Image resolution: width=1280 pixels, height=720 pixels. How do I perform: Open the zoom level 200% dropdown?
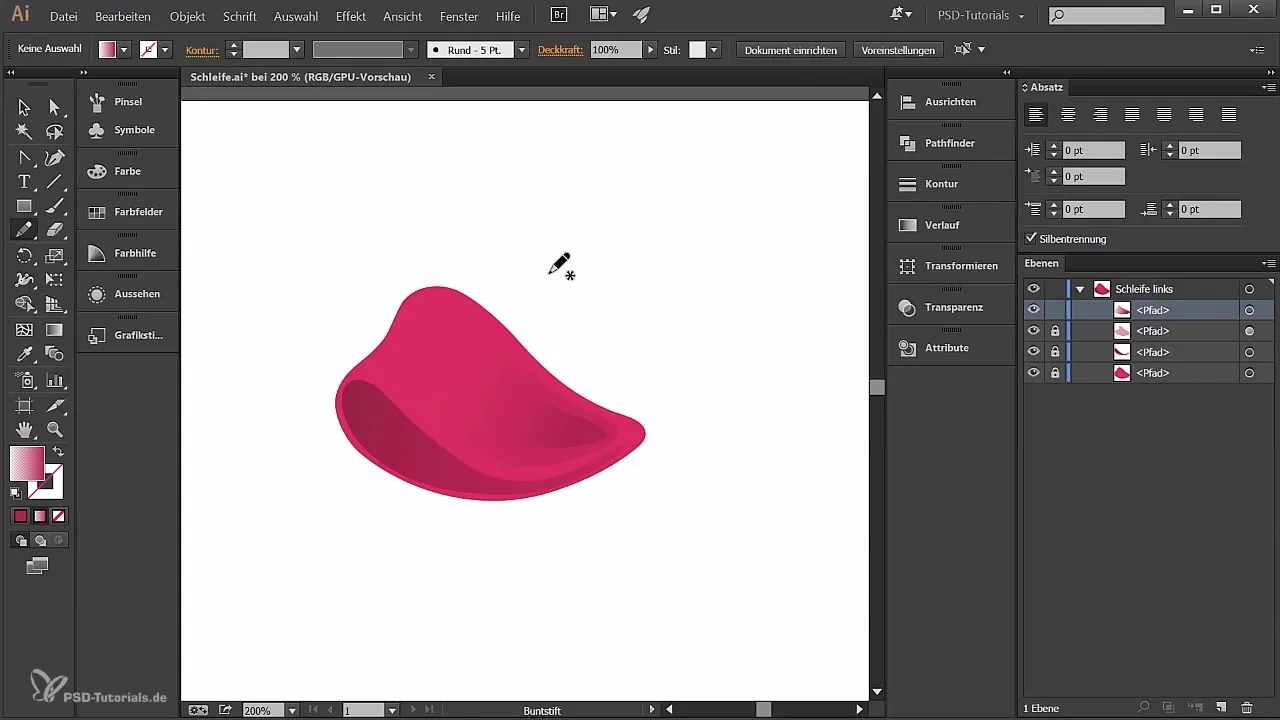point(292,710)
